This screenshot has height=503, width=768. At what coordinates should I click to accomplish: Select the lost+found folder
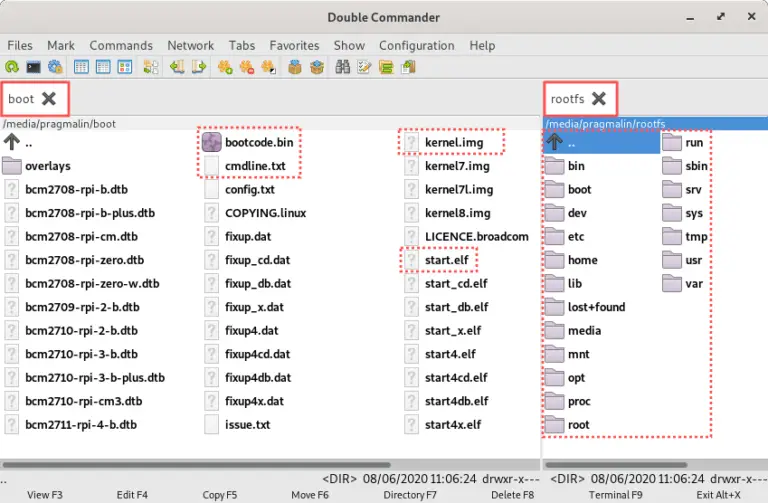coord(596,307)
